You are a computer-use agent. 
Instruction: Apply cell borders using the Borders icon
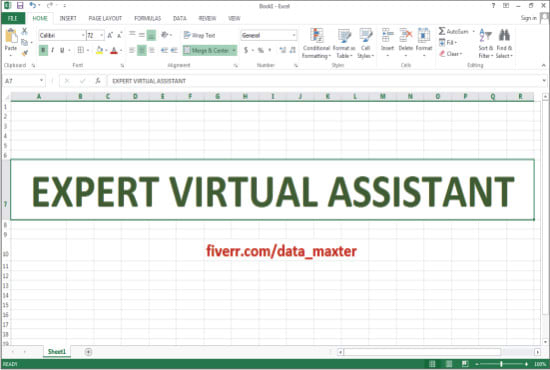(80, 50)
